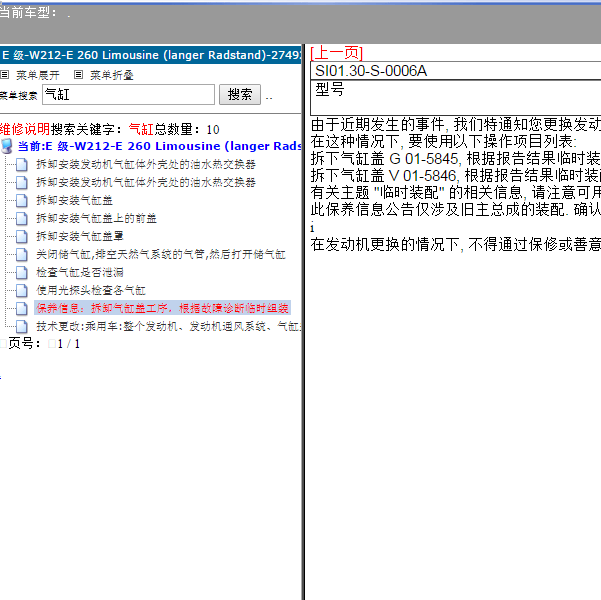Open 技术更改:乘用车:整个发动机 entry

[169, 326]
